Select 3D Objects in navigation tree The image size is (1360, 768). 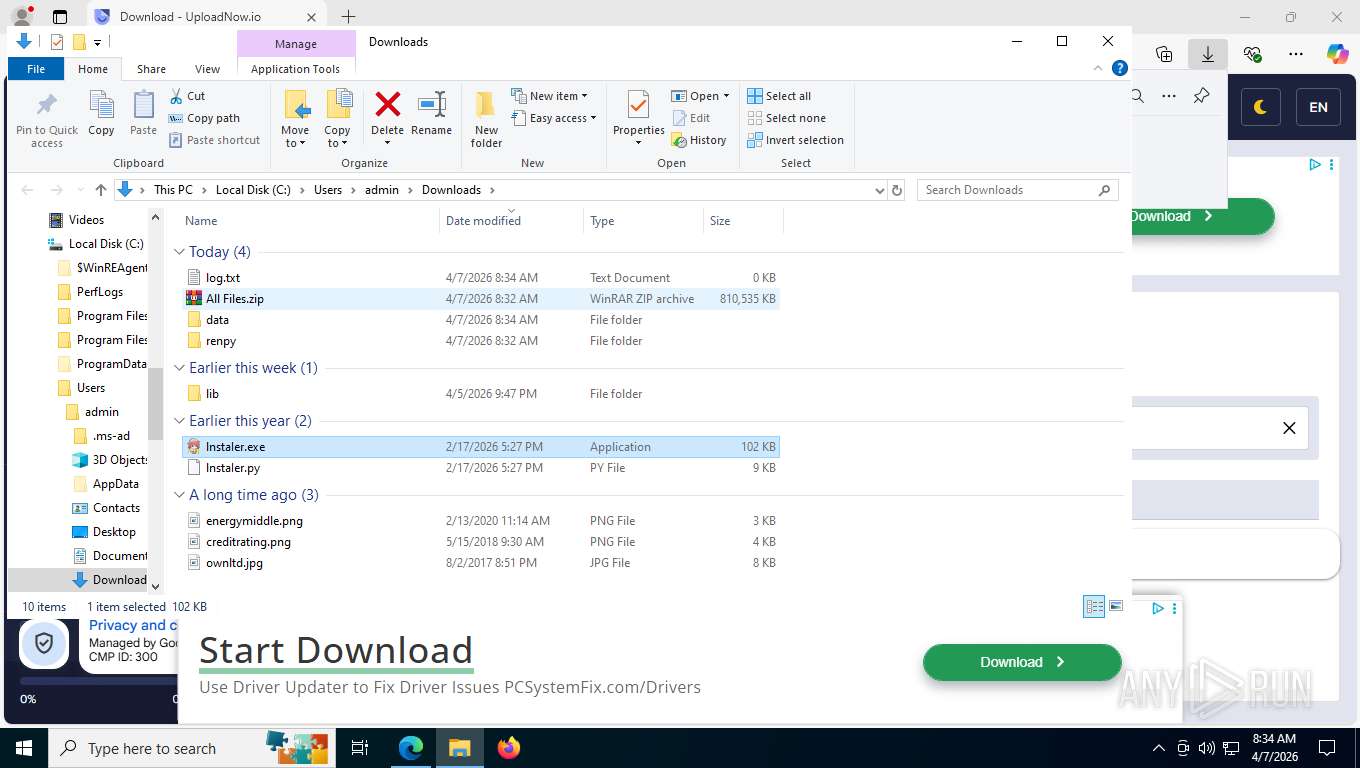(120, 460)
